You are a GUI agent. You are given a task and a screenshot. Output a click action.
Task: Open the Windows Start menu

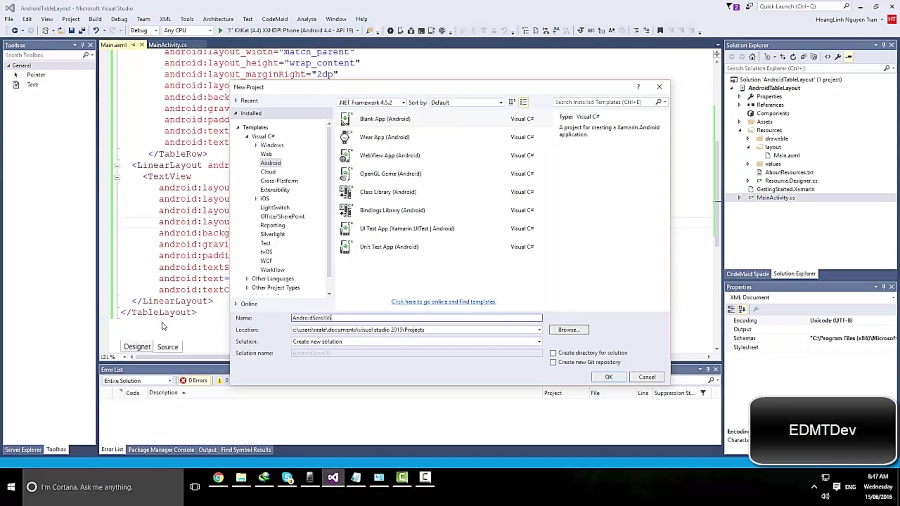[11, 486]
